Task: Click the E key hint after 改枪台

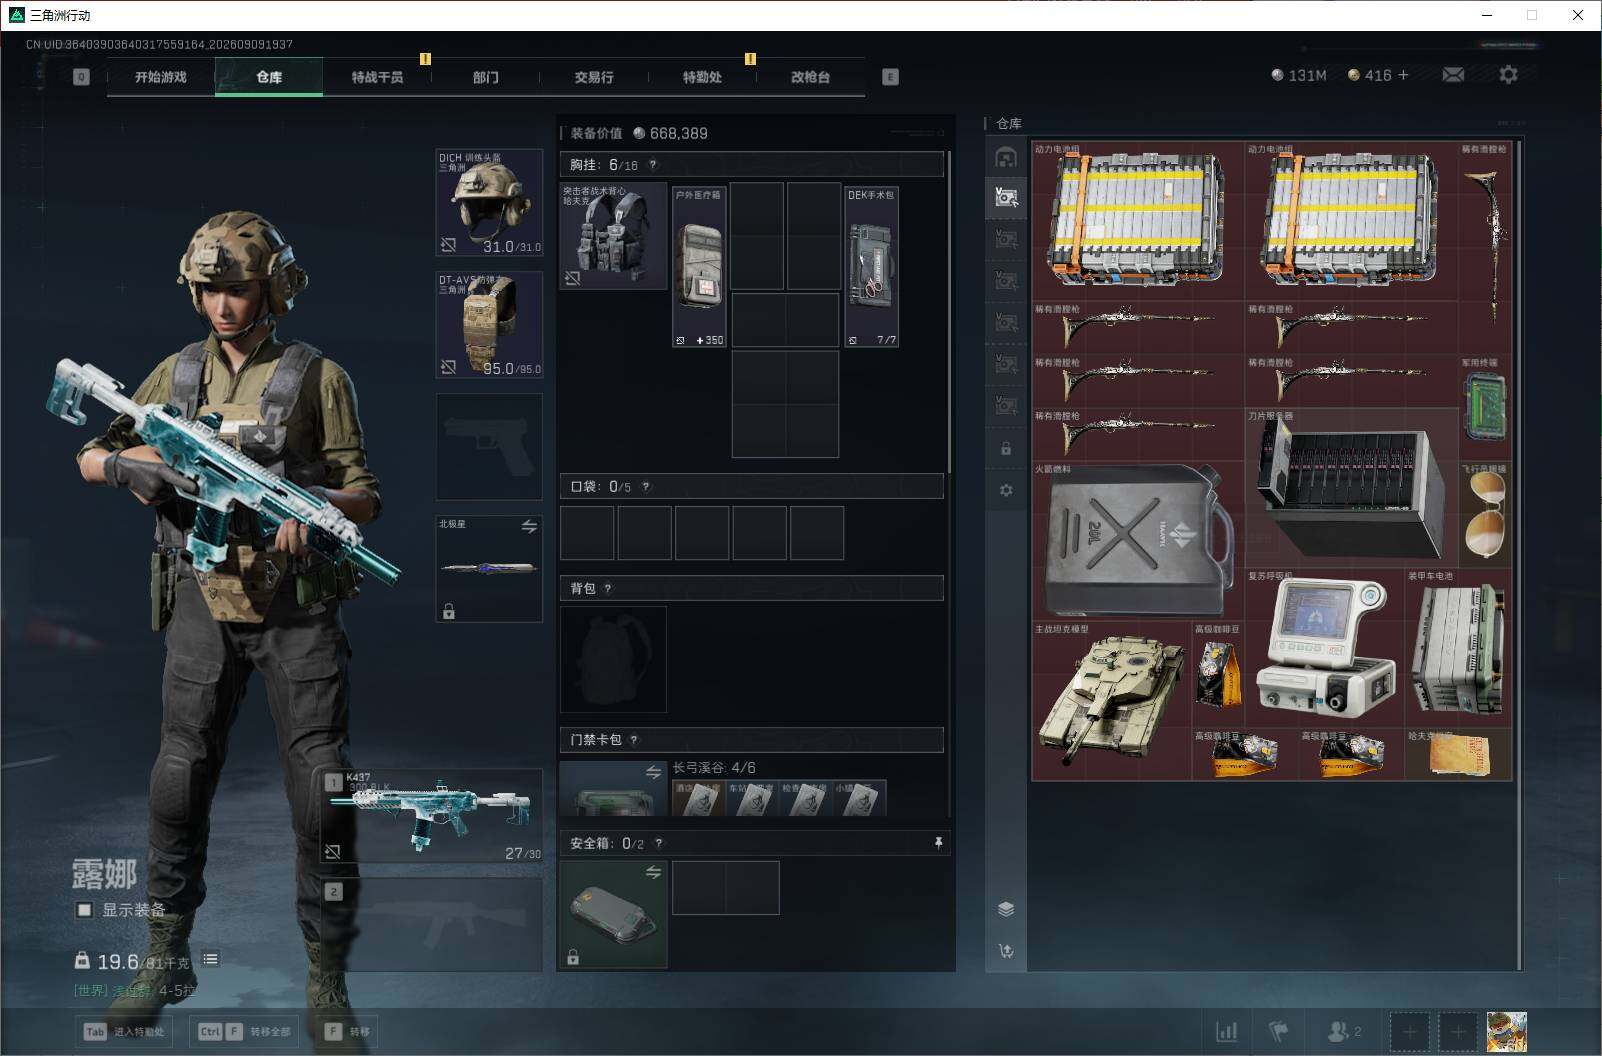Action: click(890, 77)
